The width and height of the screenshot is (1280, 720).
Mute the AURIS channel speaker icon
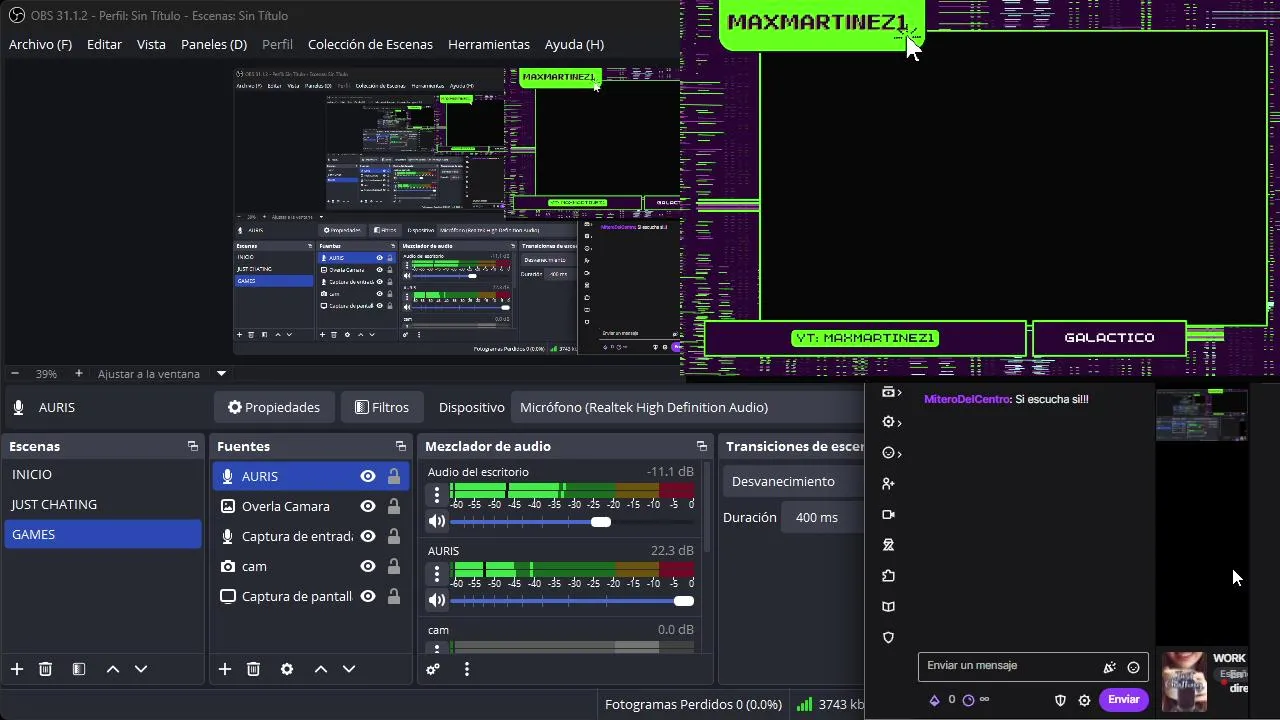click(x=437, y=600)
